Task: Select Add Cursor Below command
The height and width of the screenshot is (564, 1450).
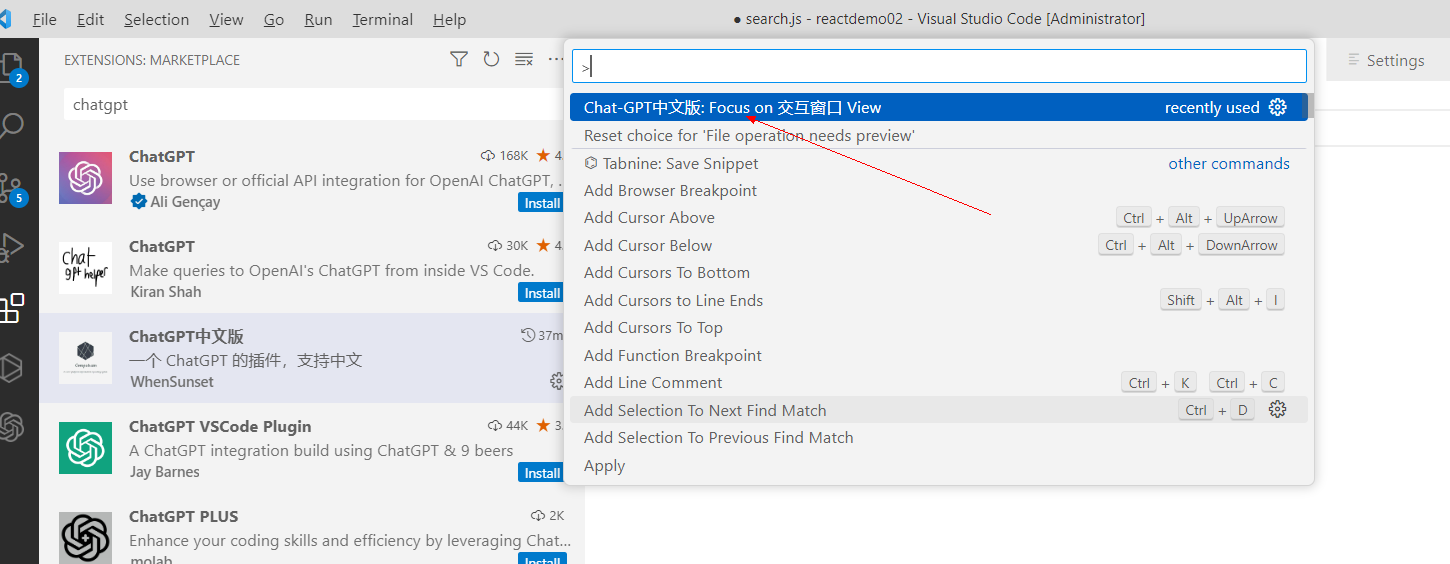Action: (939, 245)
